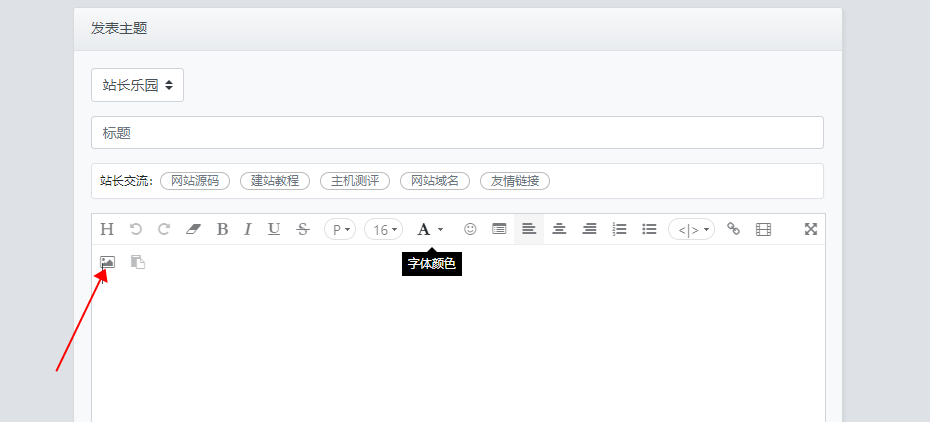930x422 pixels.
Task: Click the 发表主题 panel heading
Action: click(119, 28)
